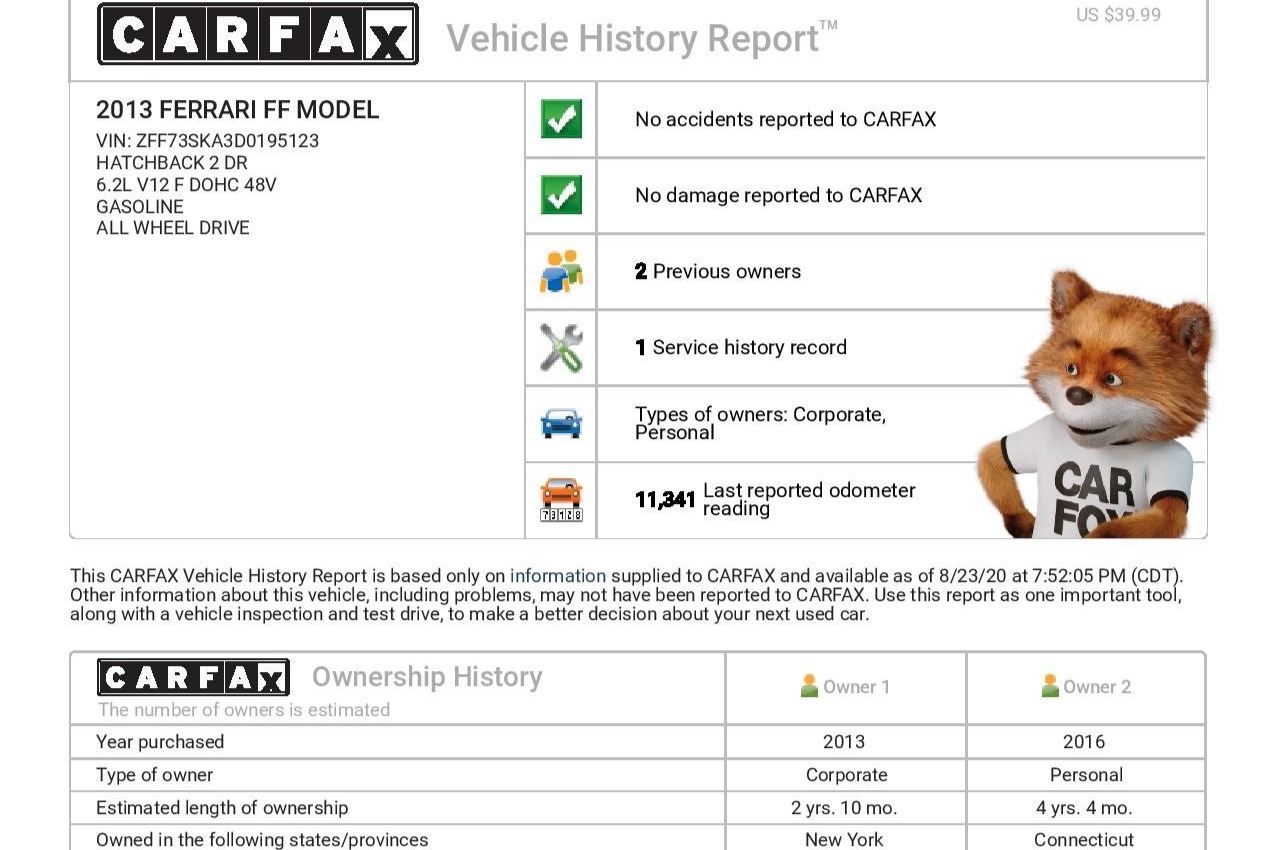Open the '1 Service history record' entry
The image size is (1277, 850).
click(740, 347)
